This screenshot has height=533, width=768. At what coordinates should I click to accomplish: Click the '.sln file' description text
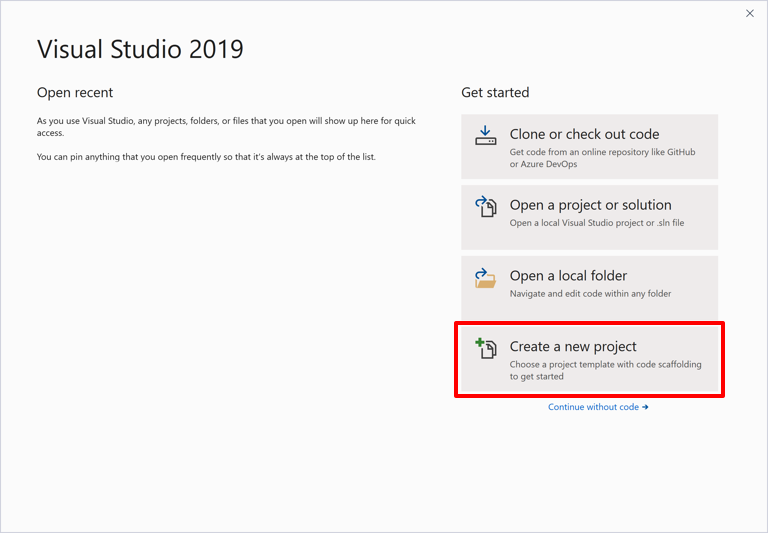coord(597,223)
